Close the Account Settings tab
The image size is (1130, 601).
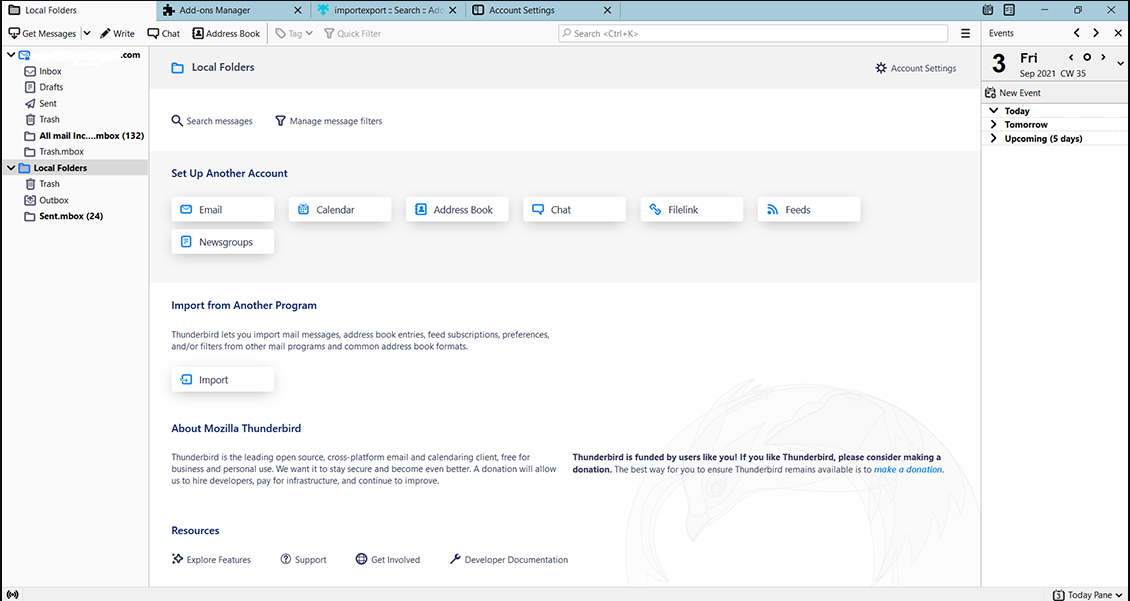[608, 10]
